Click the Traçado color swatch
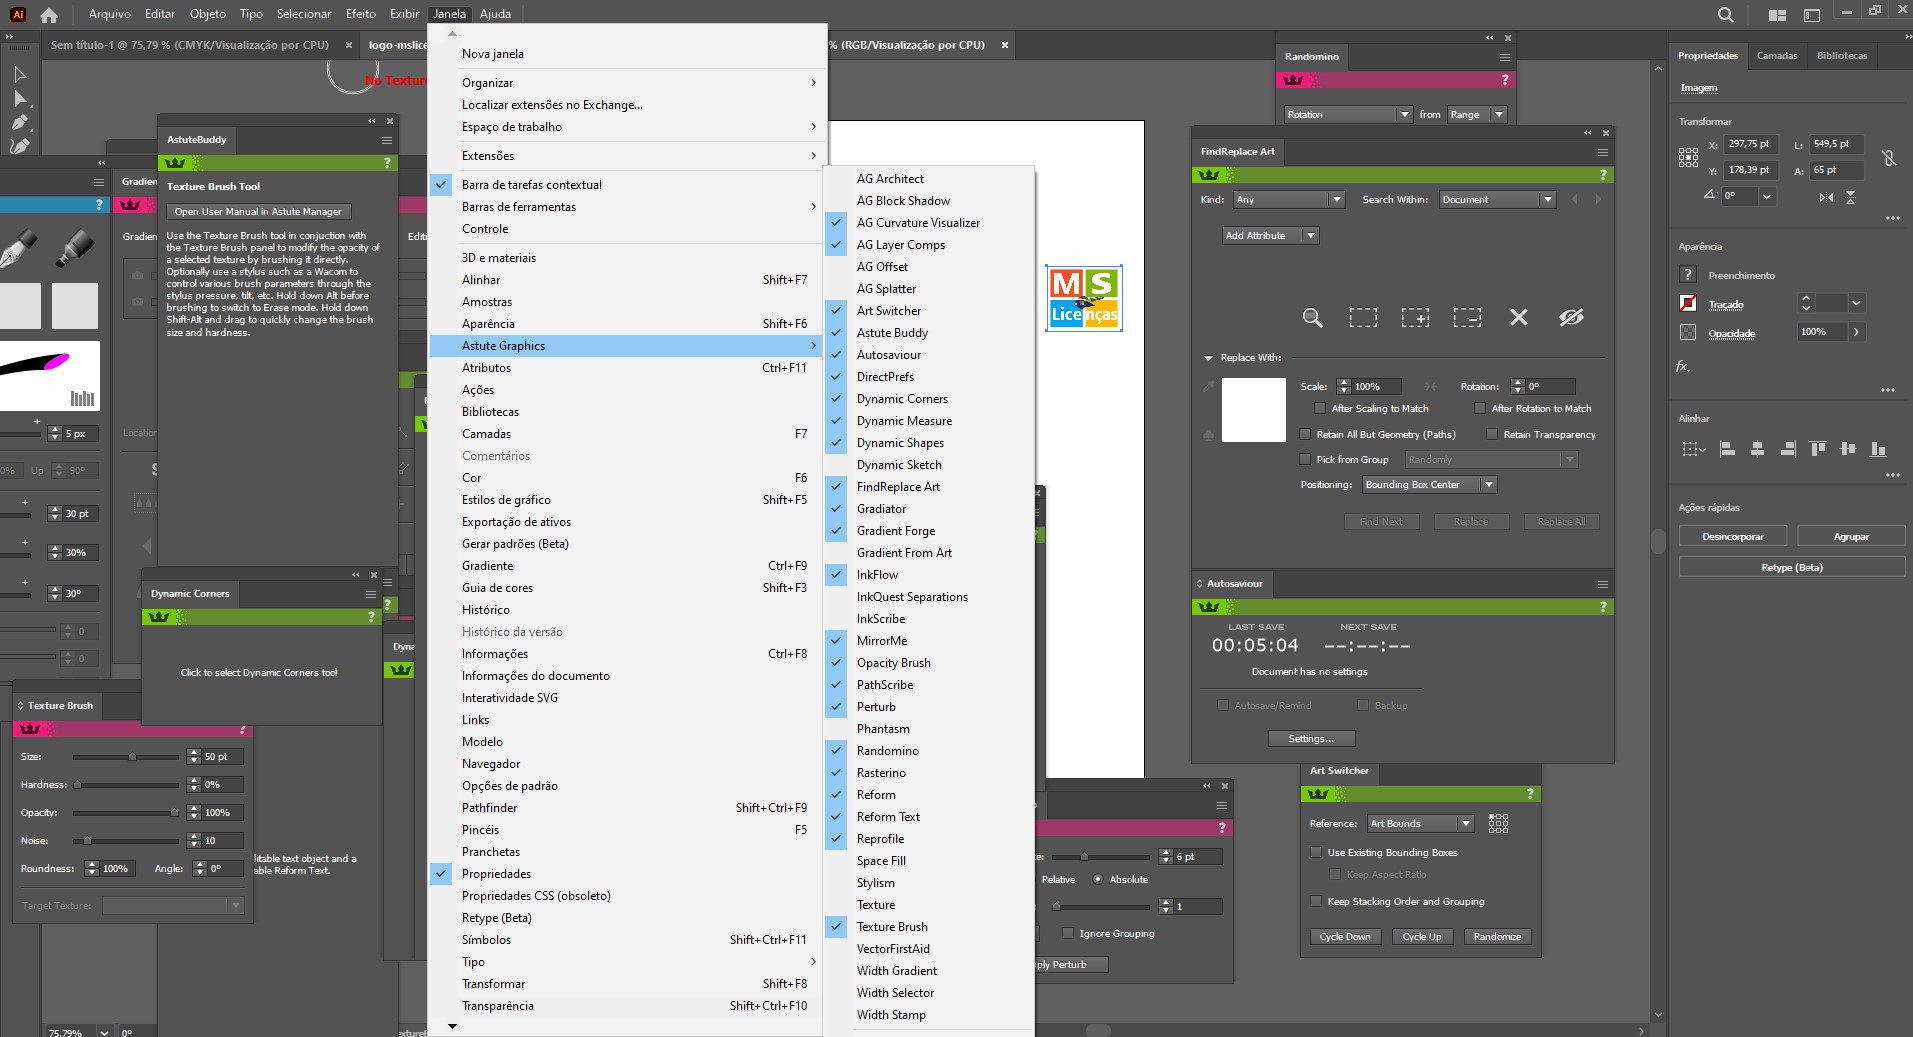1913x1037 pixels. (x=1687, y=304)
